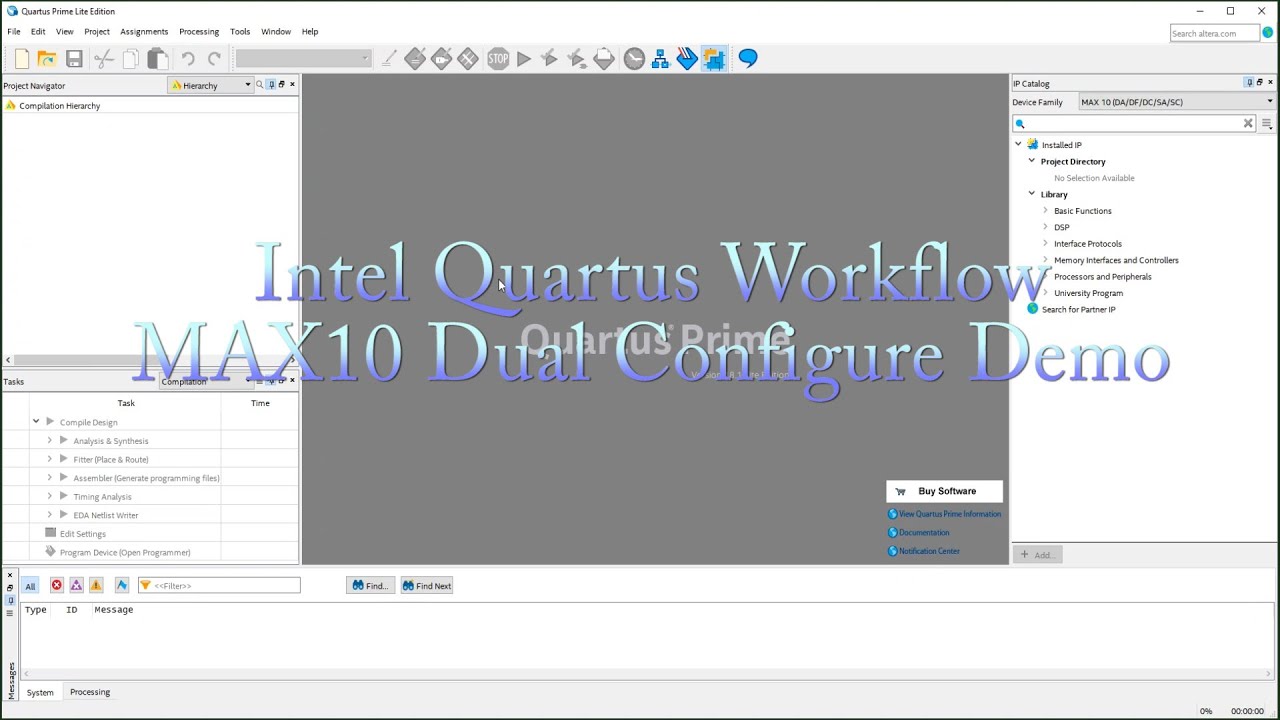Toggle the blue flag messages filter
Viewport: 1280px width, 720px height.
tap(122, 586)
